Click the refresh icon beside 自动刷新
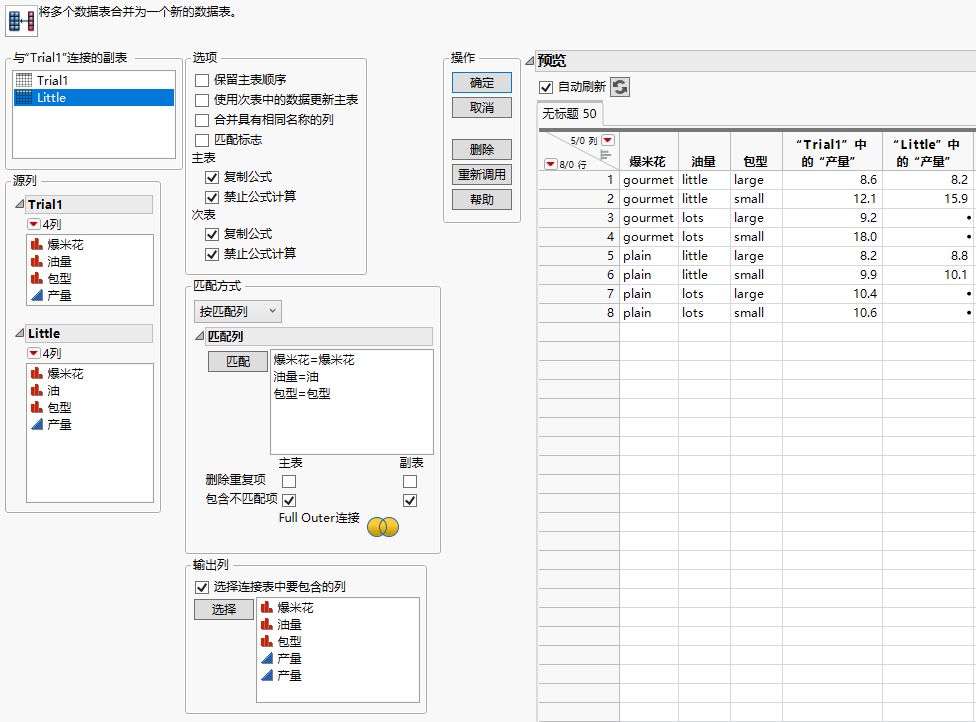 point(621,87)
